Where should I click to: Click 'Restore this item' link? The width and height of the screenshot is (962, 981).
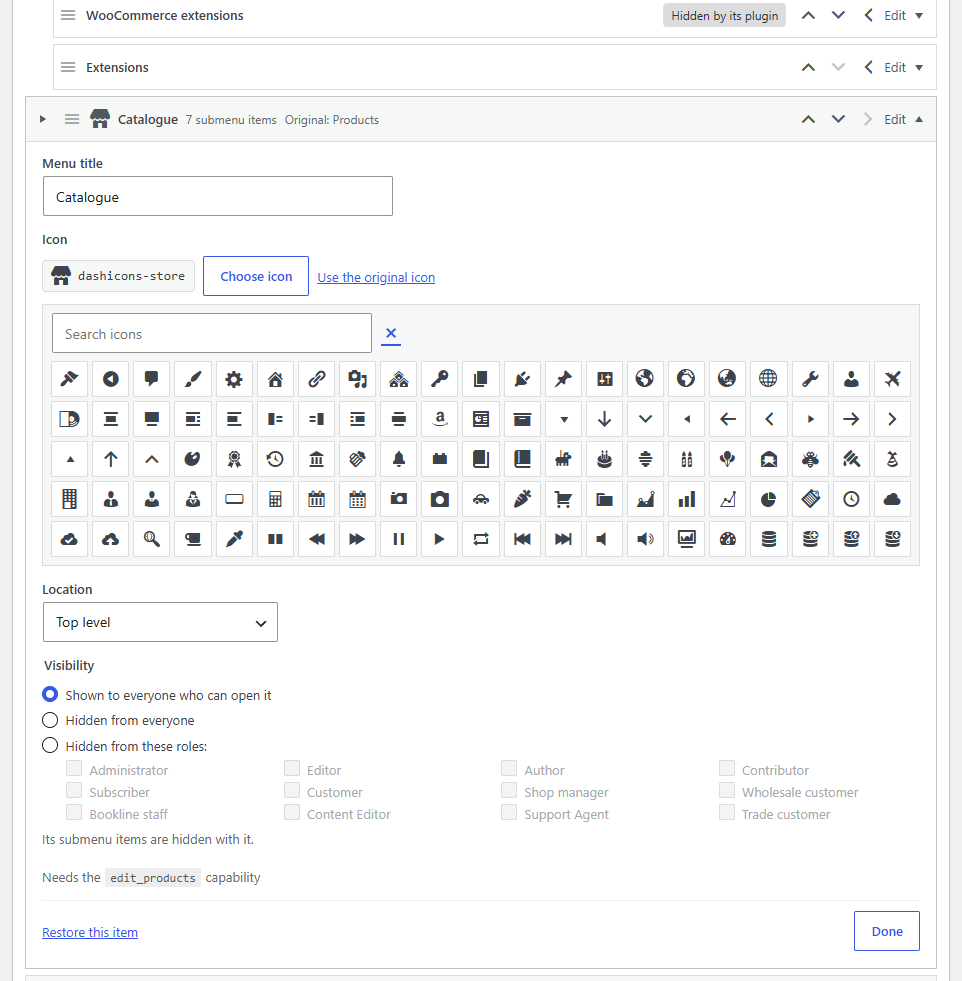click(x=90, y=932)
